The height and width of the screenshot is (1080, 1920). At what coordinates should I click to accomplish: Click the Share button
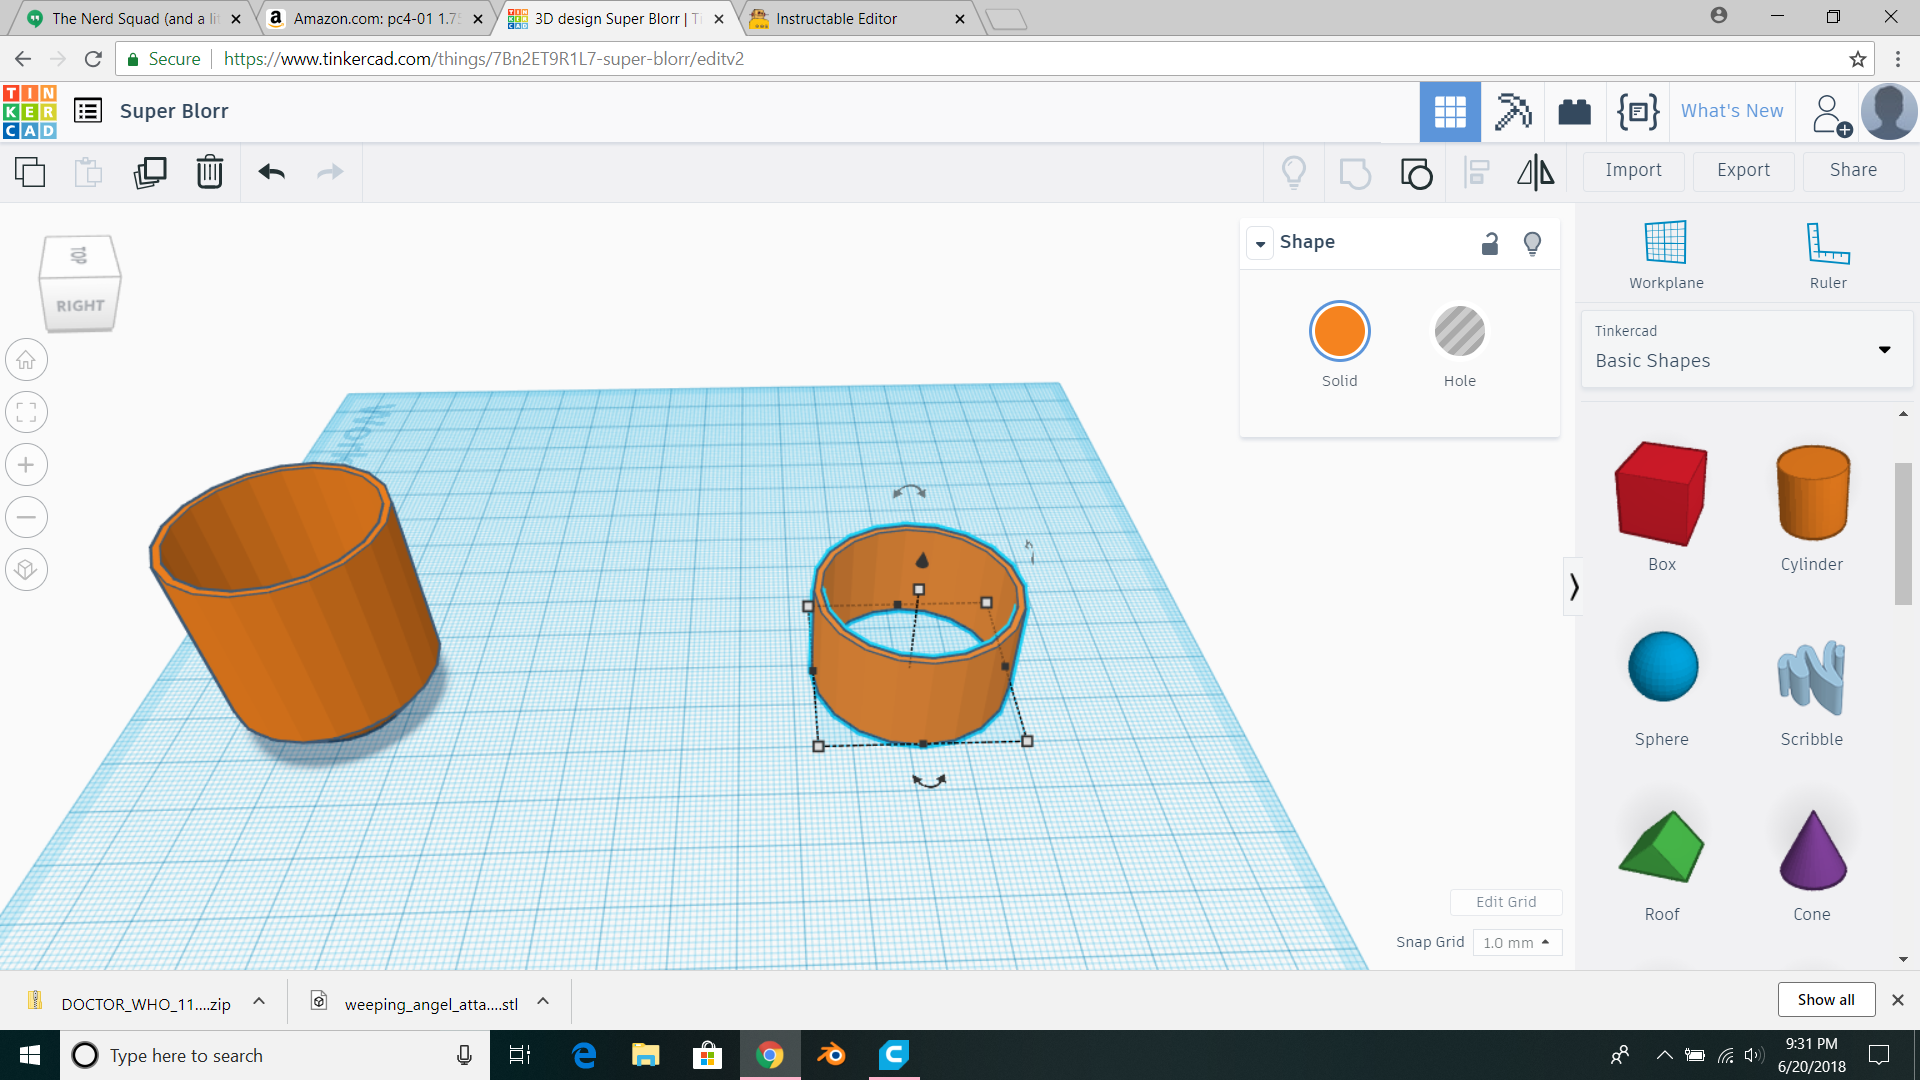[1853, 171]
